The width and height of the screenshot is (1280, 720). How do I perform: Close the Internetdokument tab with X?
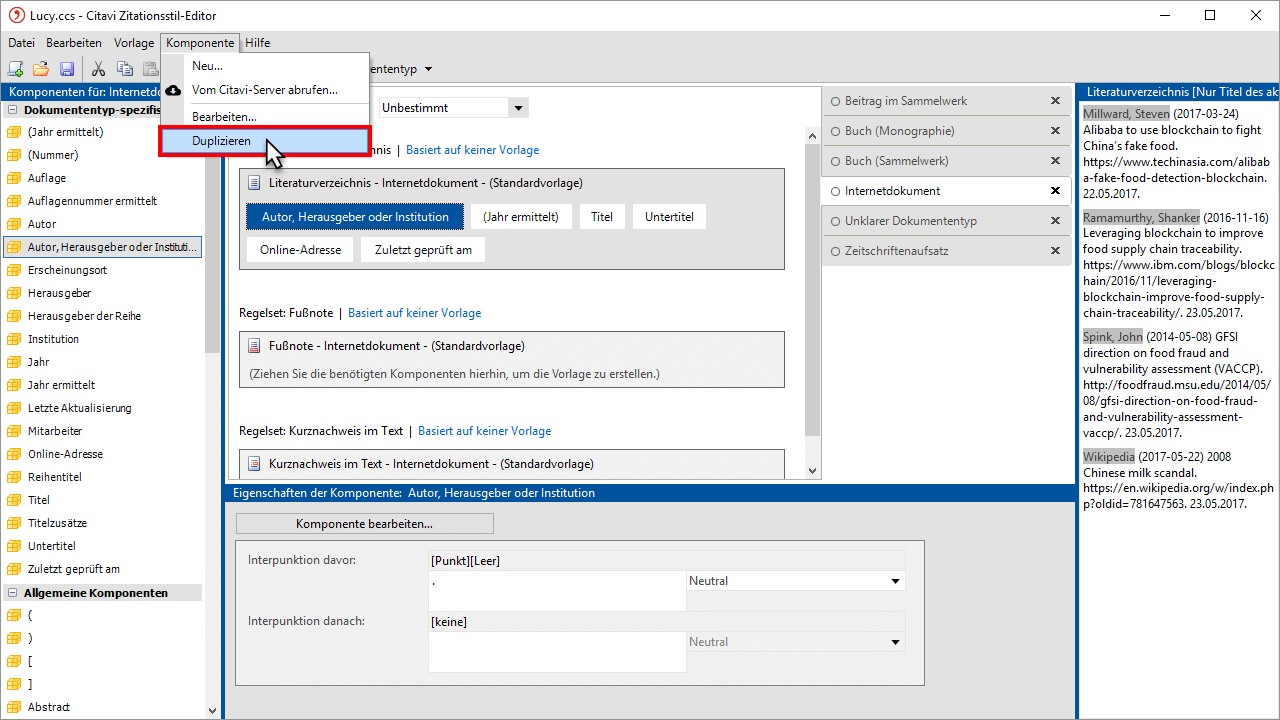click(1055, 191)
